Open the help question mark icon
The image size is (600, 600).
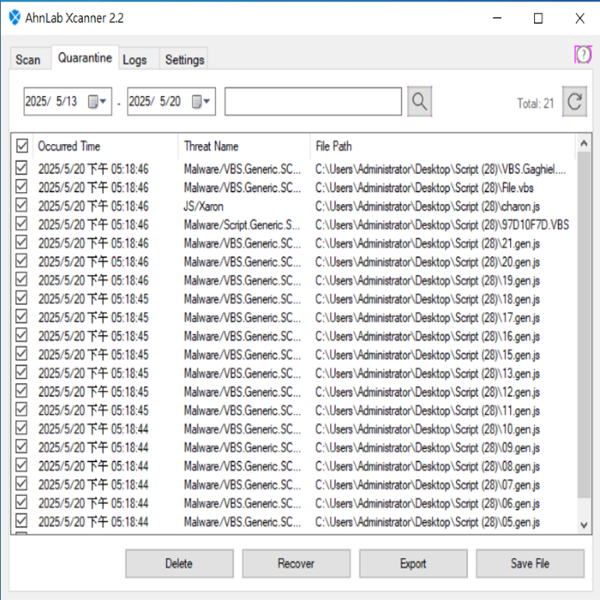(x=583, y=55)
